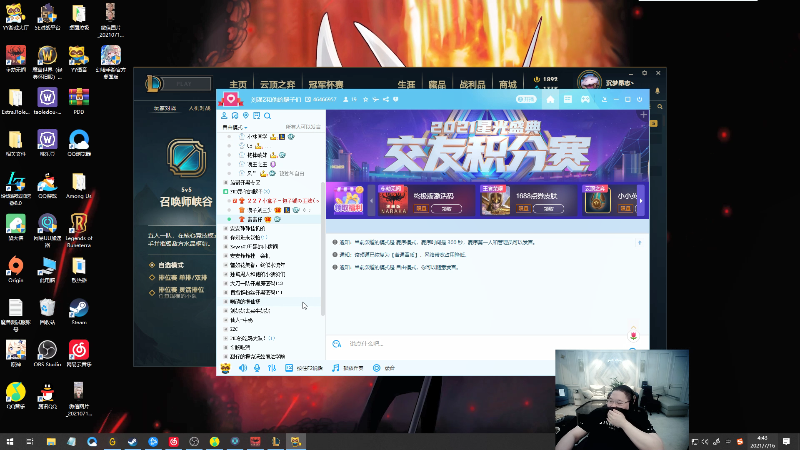Click the emoji icon beside chat input

337,344
